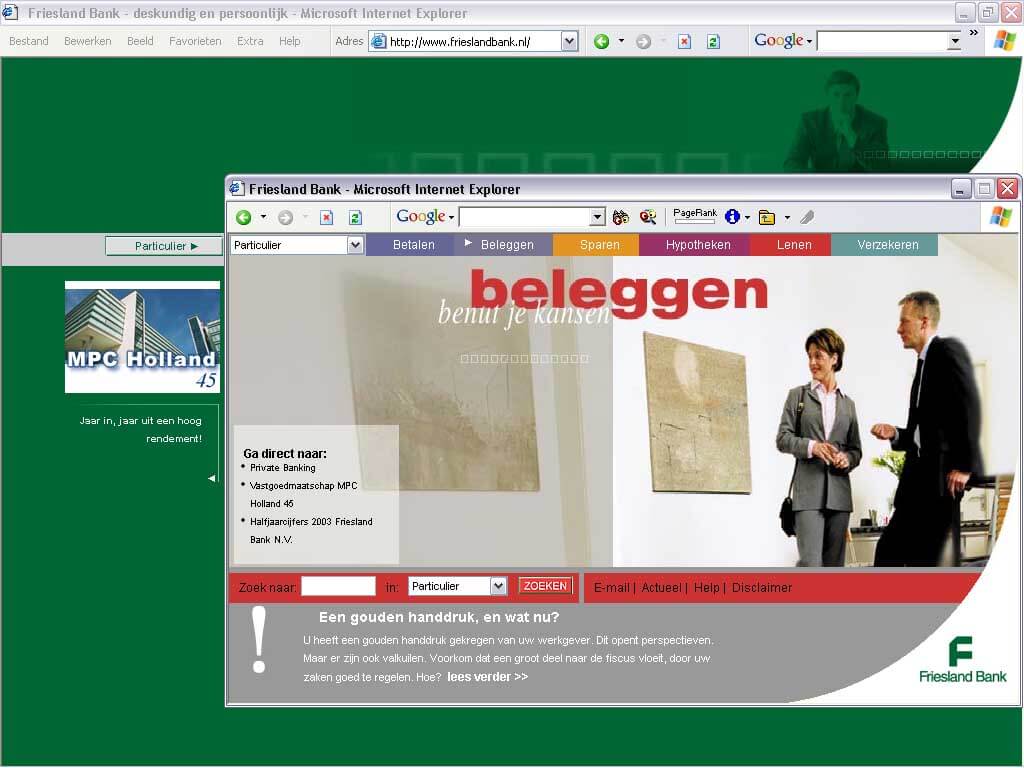Open Help menu in main browser
Image resolution: width=1024 pixels, height=768 pixels.
(x=290, y=41)
